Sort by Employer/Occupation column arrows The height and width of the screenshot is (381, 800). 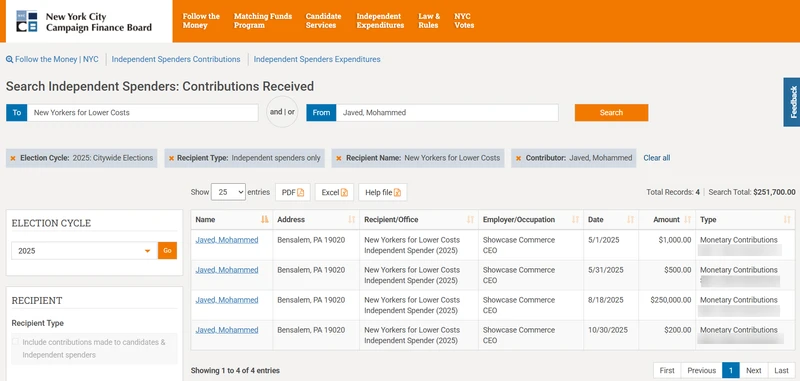[576, 220]
